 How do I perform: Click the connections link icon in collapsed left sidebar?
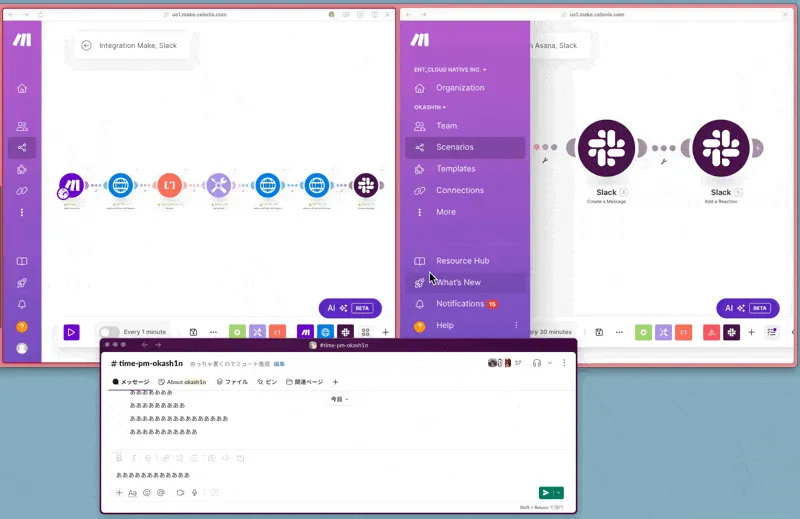point(22,191)
